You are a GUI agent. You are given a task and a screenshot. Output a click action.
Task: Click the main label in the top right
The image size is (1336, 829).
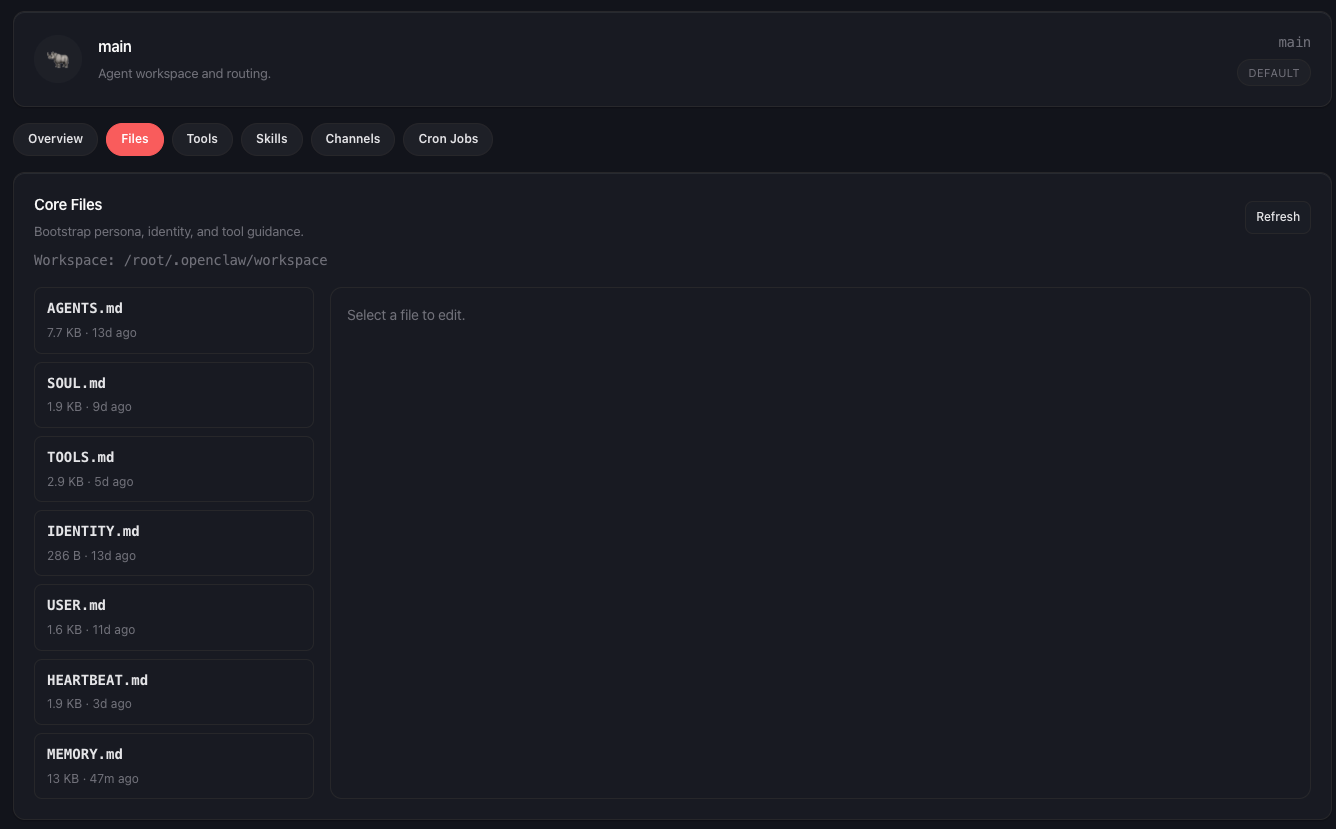[1294, 42]
